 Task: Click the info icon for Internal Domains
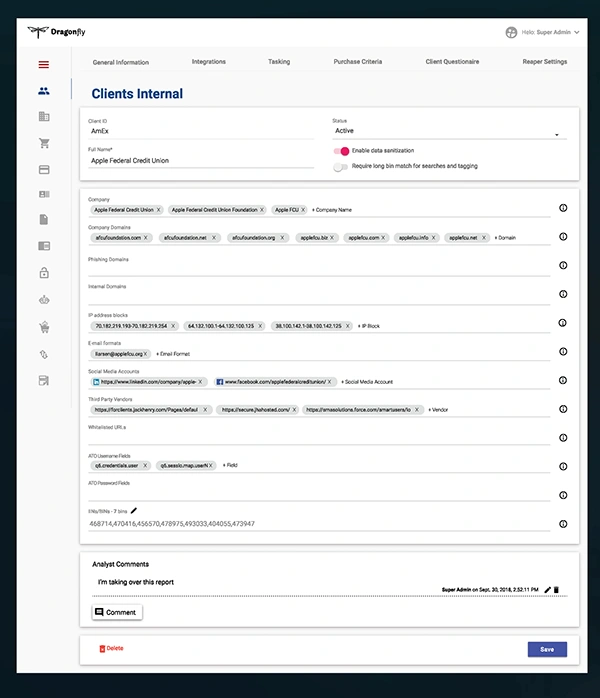coord(563,294)
